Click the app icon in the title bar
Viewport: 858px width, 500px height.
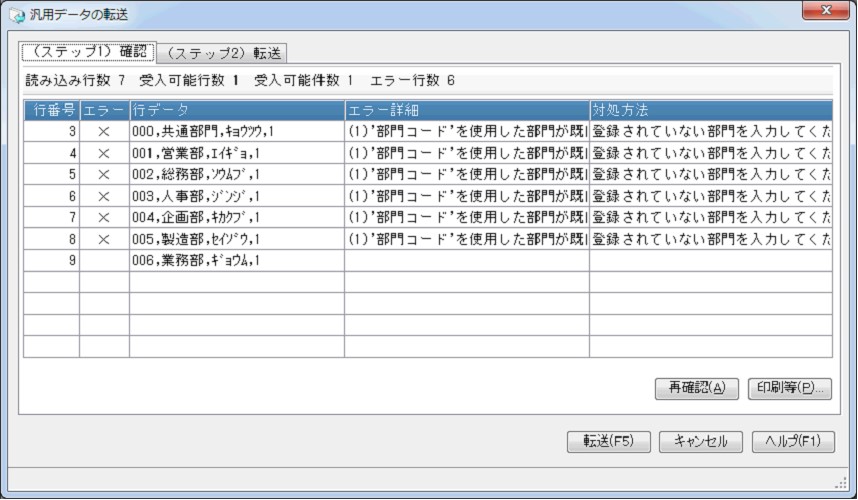(16, 14)
